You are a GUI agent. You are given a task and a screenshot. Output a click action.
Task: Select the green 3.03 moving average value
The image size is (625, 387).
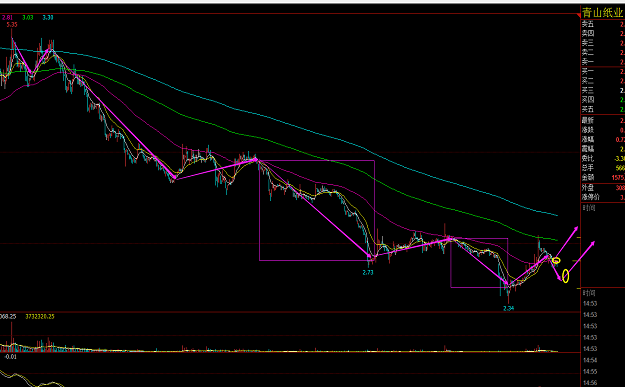28,18
